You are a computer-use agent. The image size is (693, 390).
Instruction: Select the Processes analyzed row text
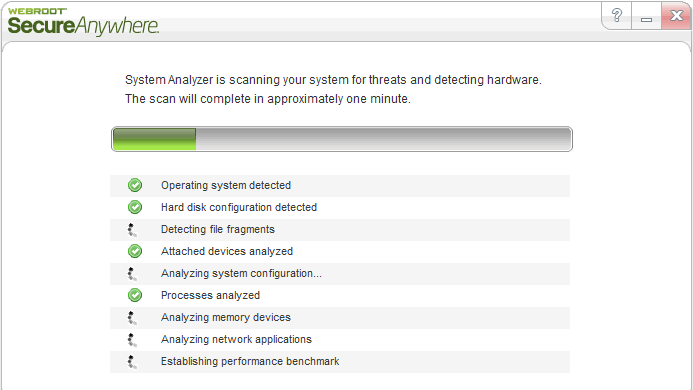(210, 295)
